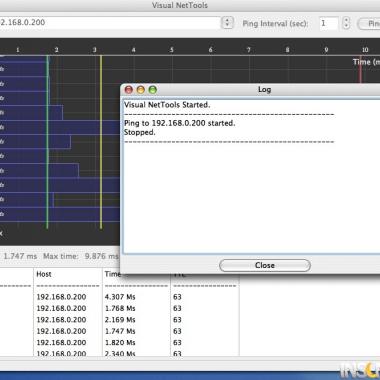Select the row with time 4.307 Ms
380x380 pixels.
point(120,297)
